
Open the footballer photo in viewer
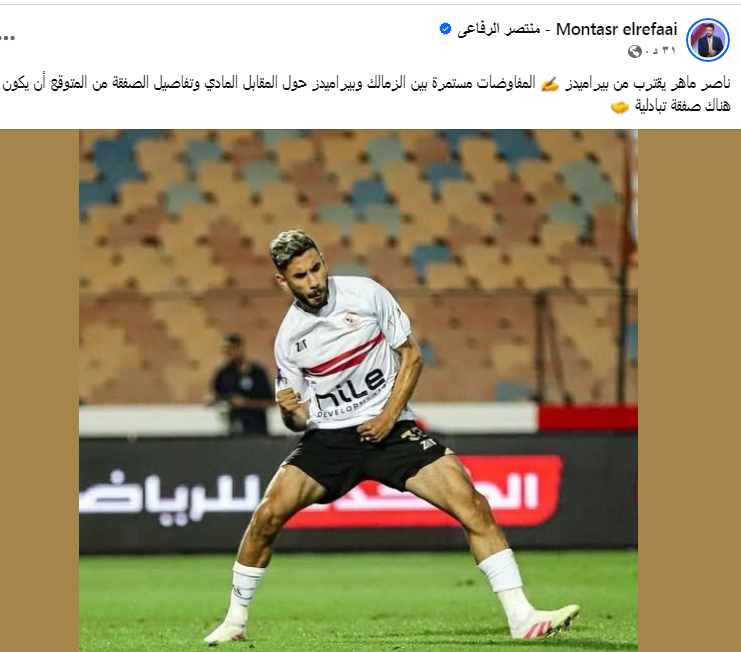pyautogui.click(x=358, y=390)
